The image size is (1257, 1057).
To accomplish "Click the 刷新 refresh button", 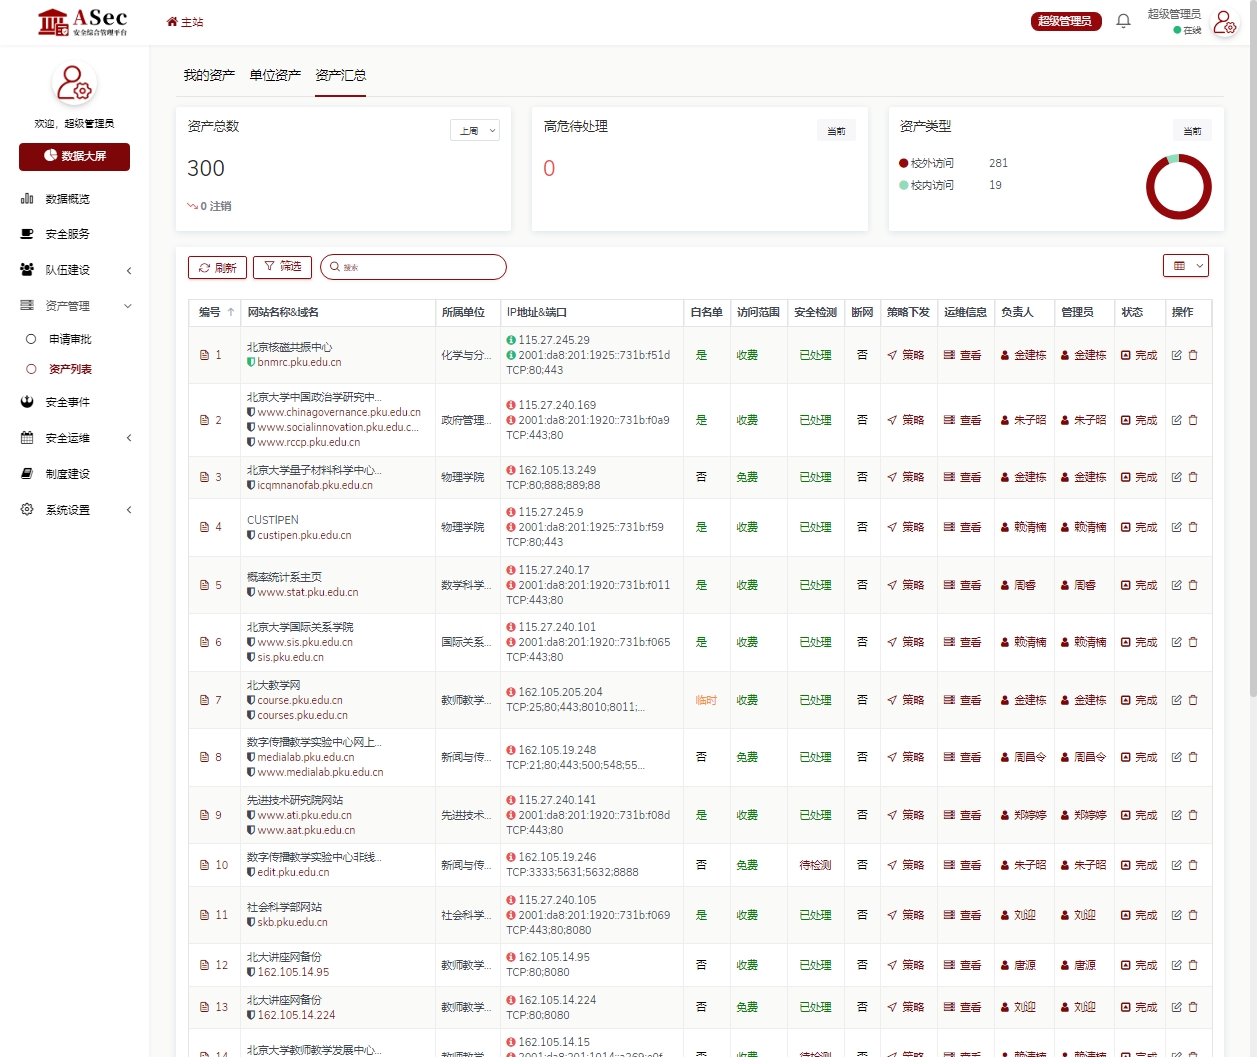I will pyautogui.click(x=217, y=267).
